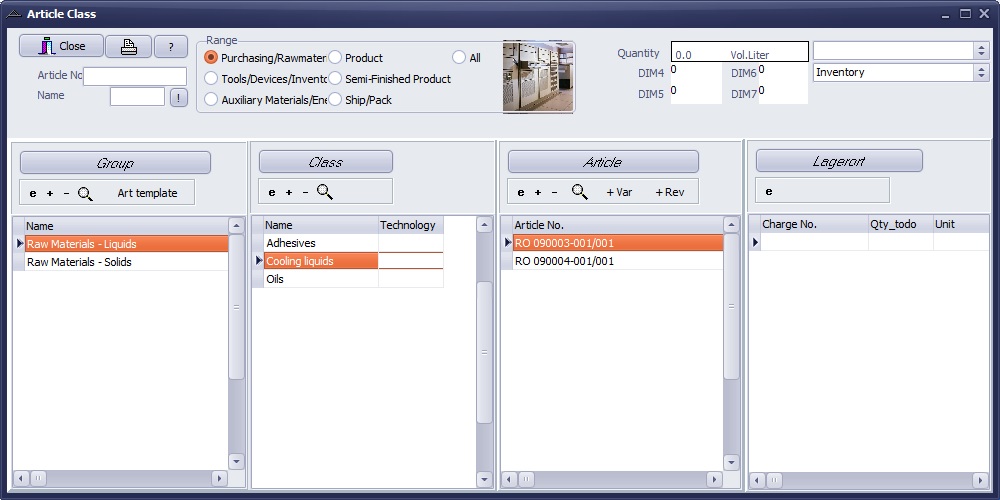Viewport: 1000px width, 500px height.
Task: Click the magnifier search icon in Group panel
Action: pos(85,193)
